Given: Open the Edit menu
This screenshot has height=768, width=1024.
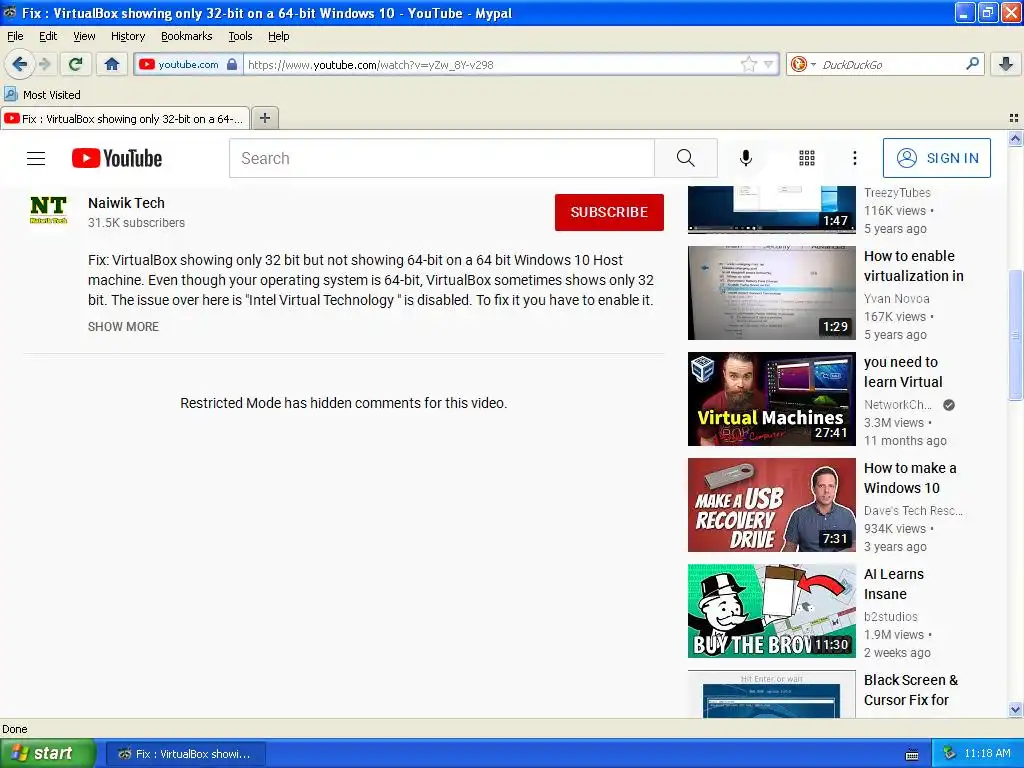Looking at the screenshot, I should (x=48, y=36).
